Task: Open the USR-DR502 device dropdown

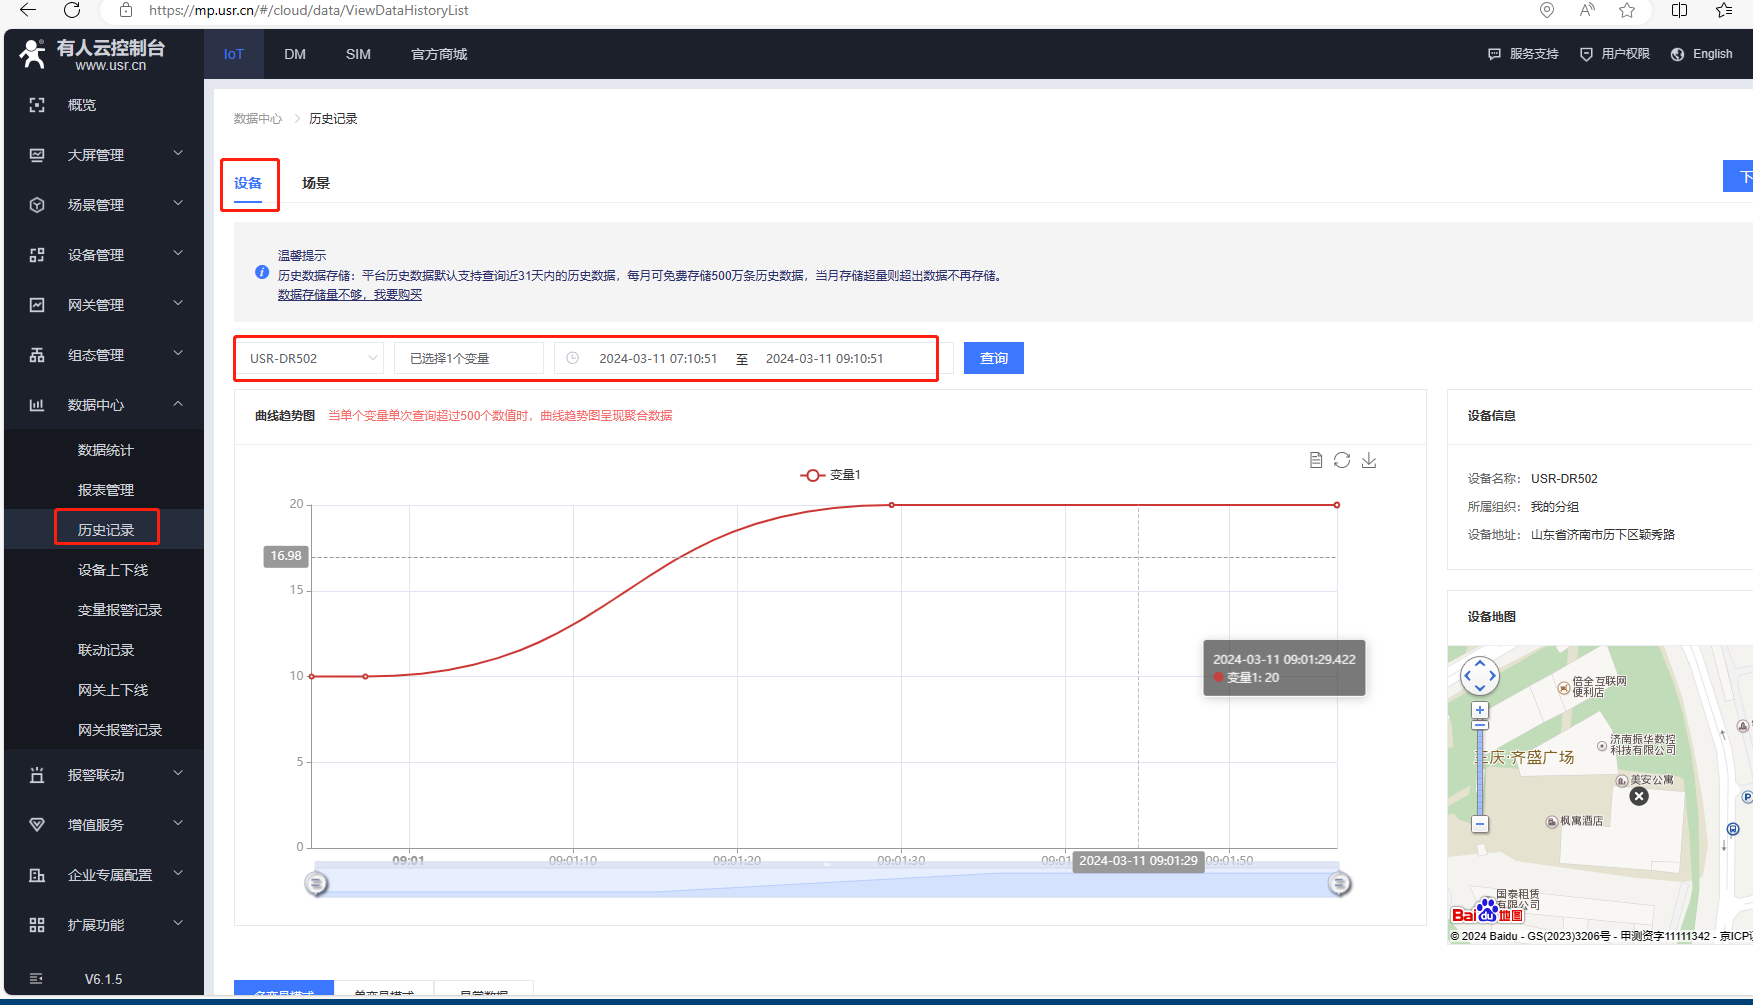Action: click(x=310, y=358)
